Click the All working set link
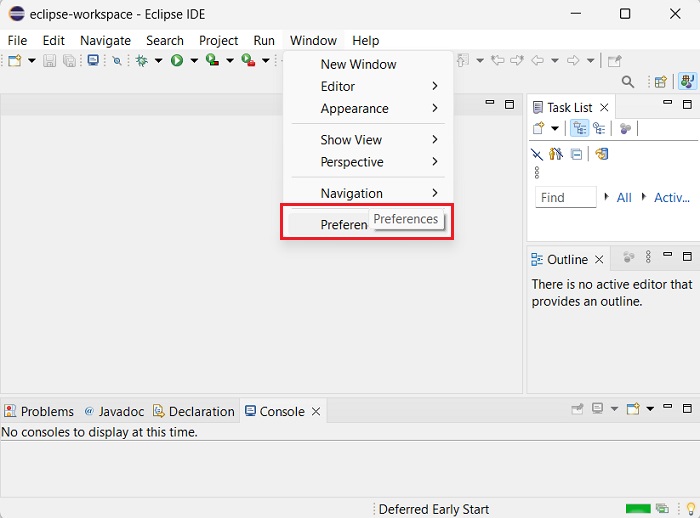 pyautogui.click(x=624, y=198)
